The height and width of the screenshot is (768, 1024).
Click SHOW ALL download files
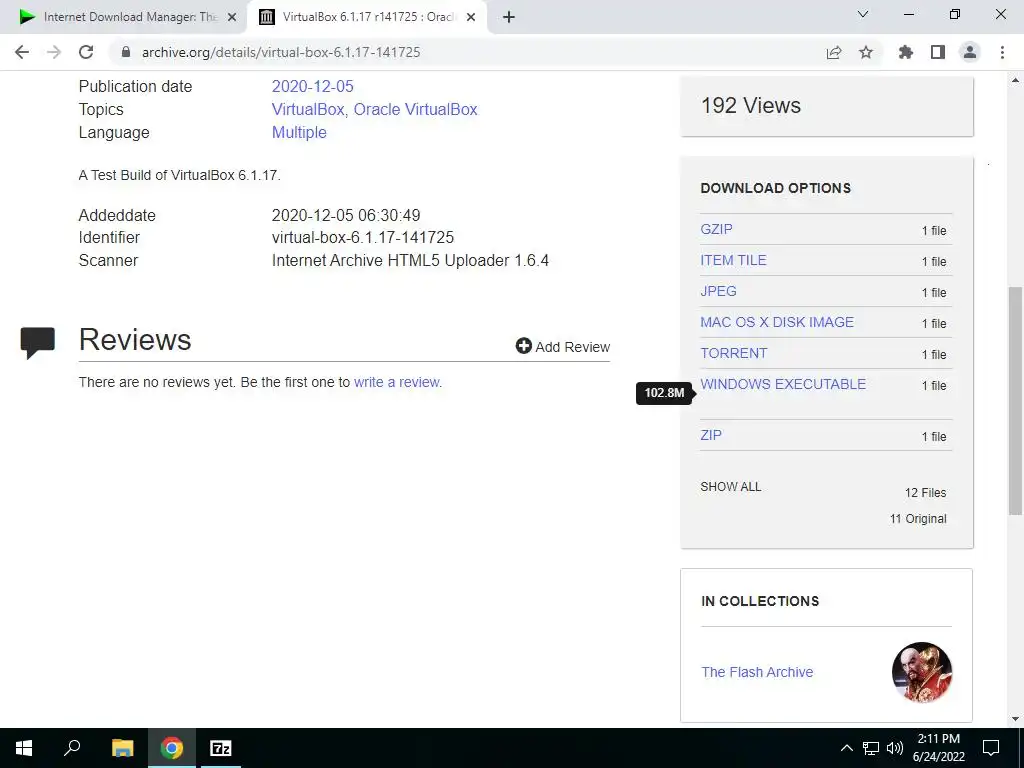[731, 487]
